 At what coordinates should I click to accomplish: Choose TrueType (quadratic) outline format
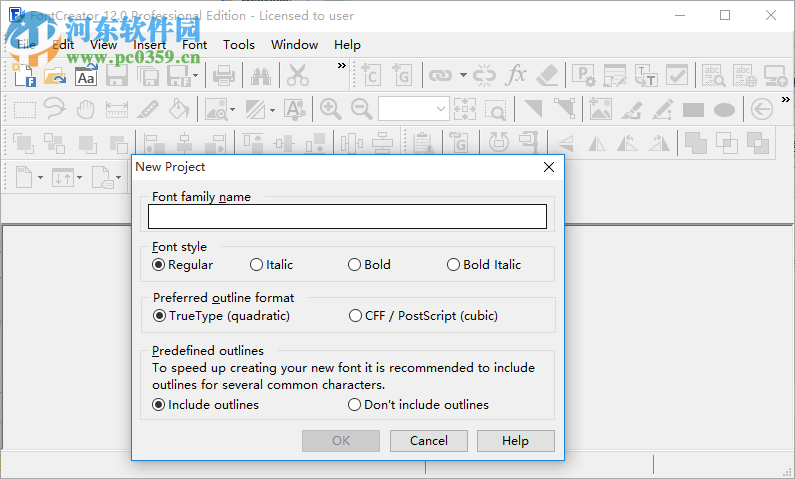222,316
